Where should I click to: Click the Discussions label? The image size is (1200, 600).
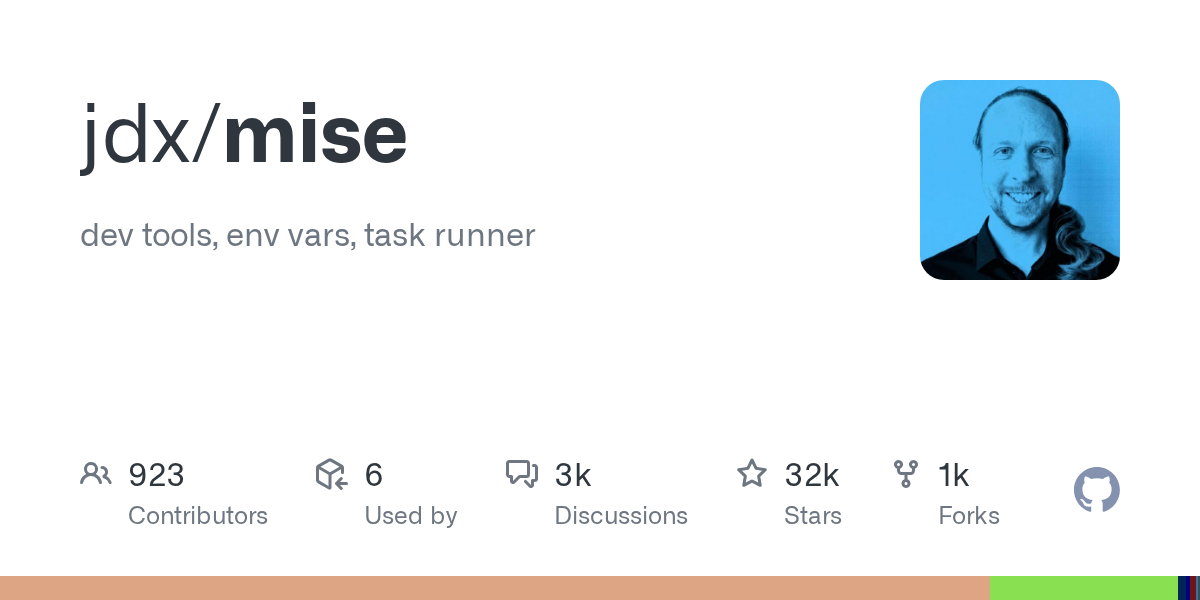click(621, 516)
